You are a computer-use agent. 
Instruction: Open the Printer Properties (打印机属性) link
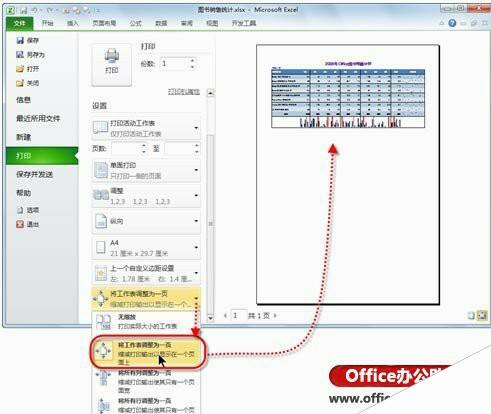[184, 92]
